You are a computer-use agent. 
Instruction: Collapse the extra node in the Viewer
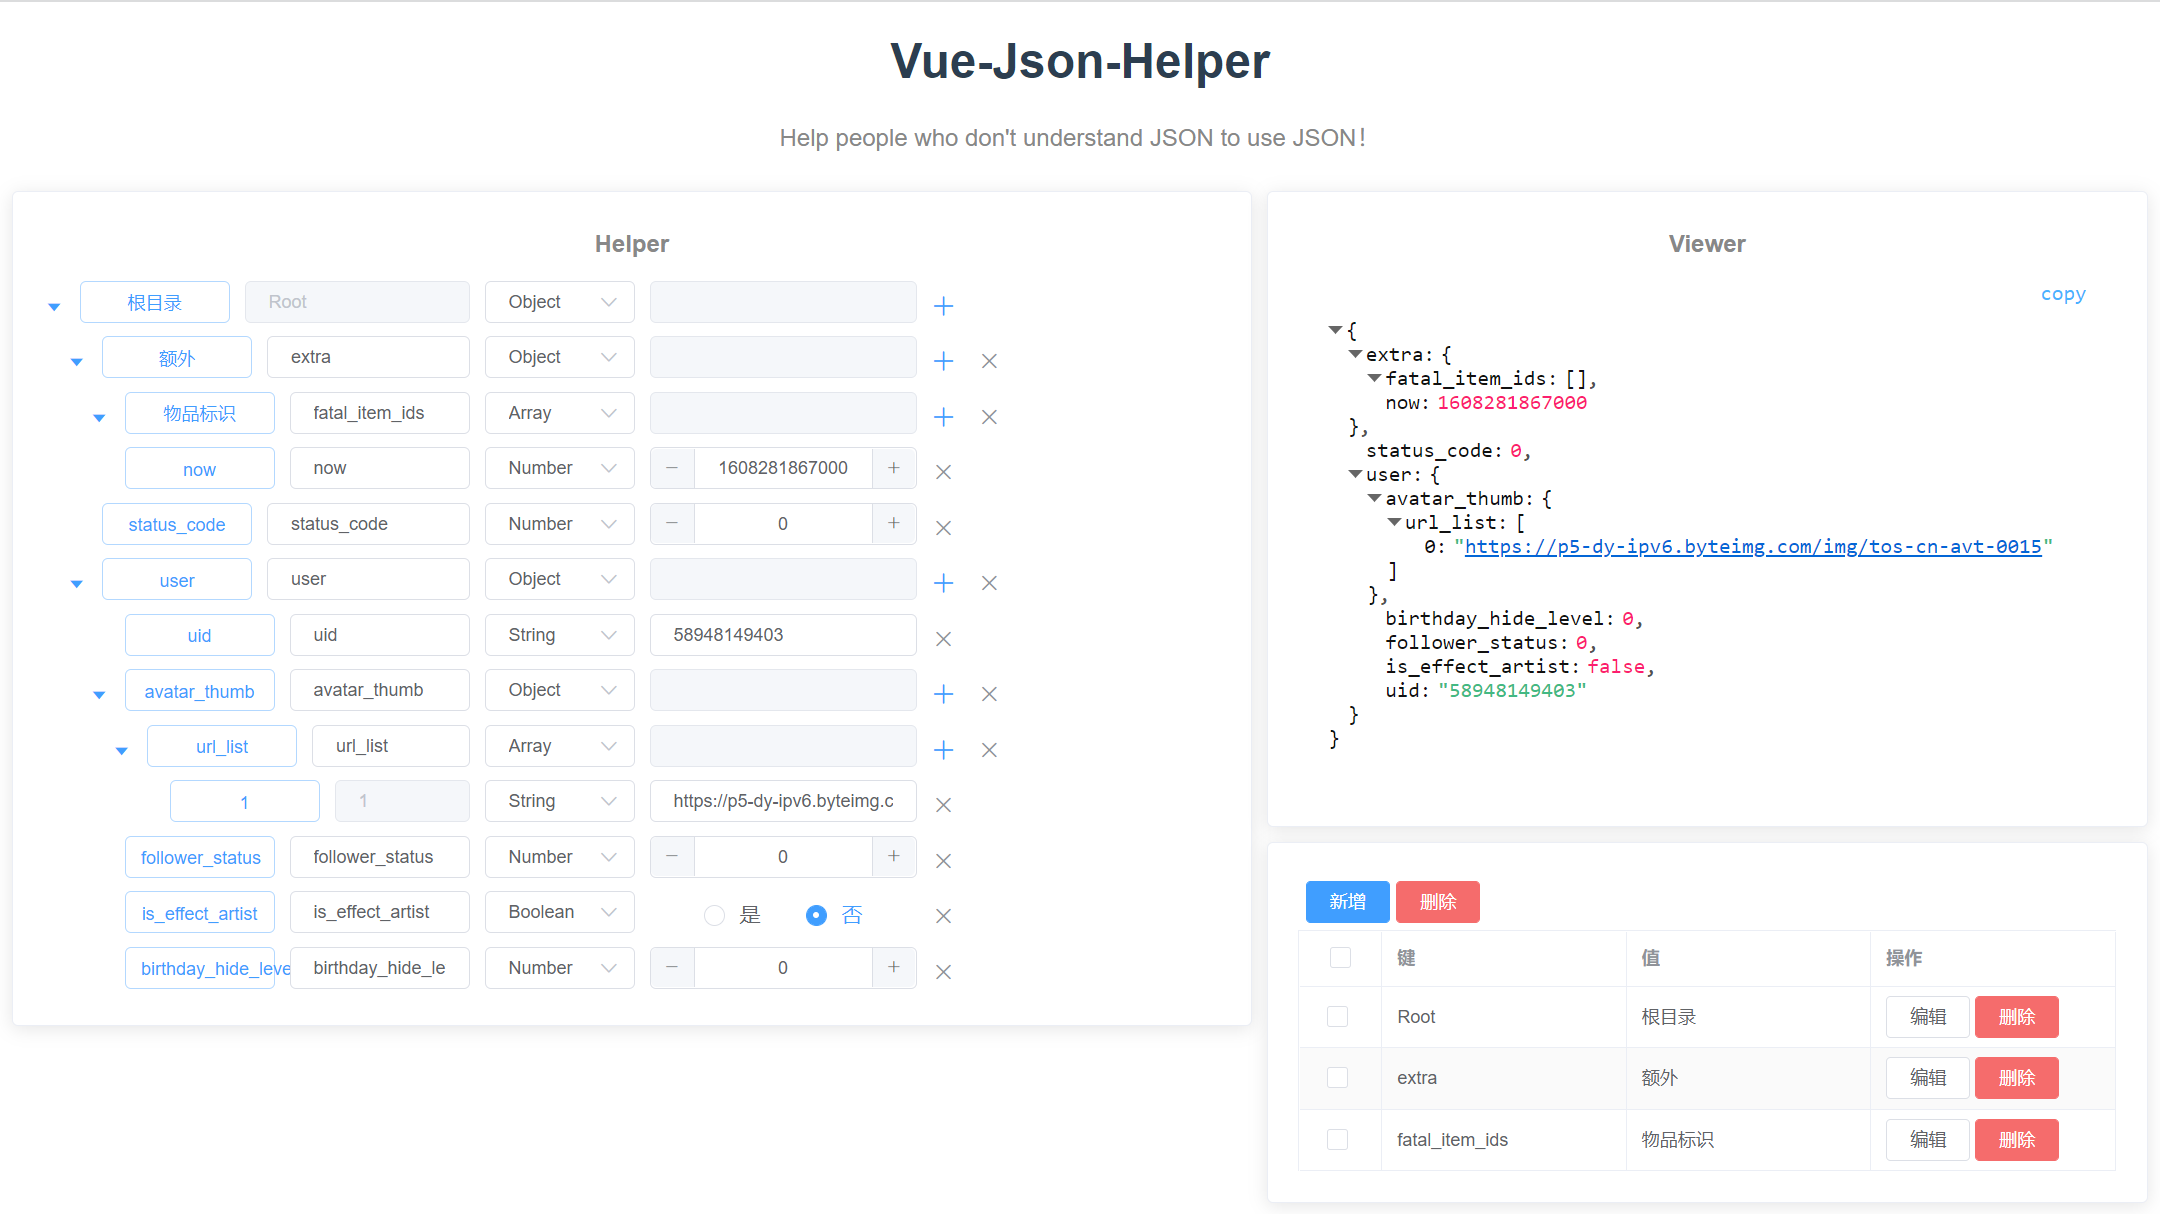tap(1355, 355)
